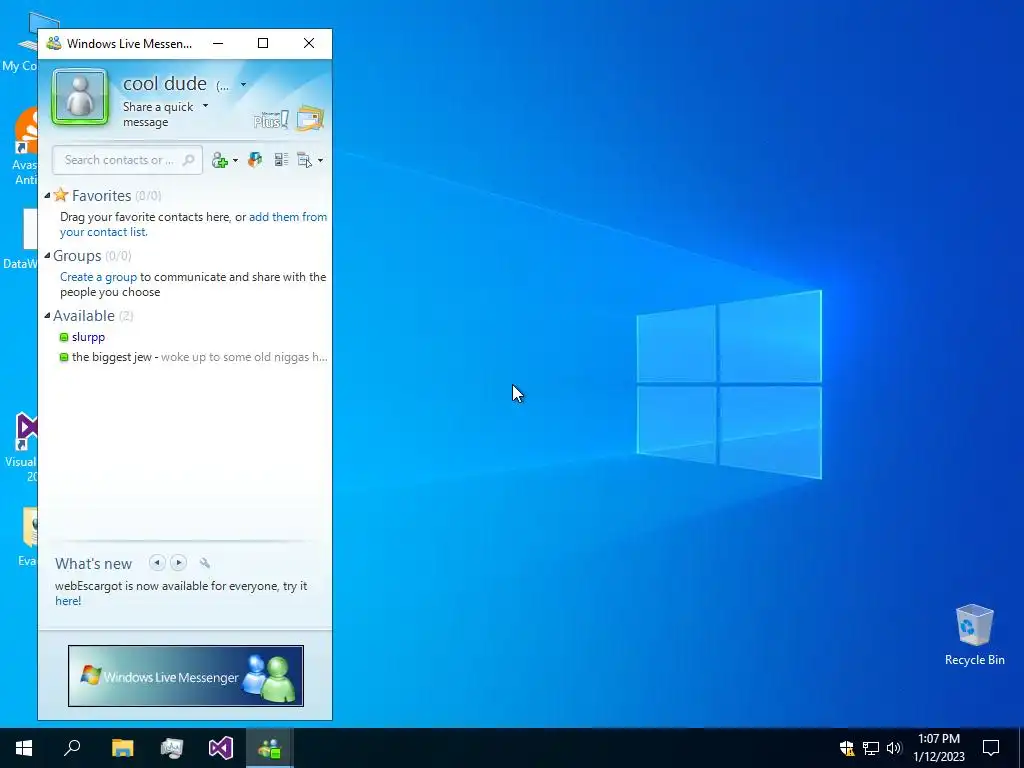Screen dimensions: 1024x768
Task: Click the contact list layout icon
Action: point(281,160)
